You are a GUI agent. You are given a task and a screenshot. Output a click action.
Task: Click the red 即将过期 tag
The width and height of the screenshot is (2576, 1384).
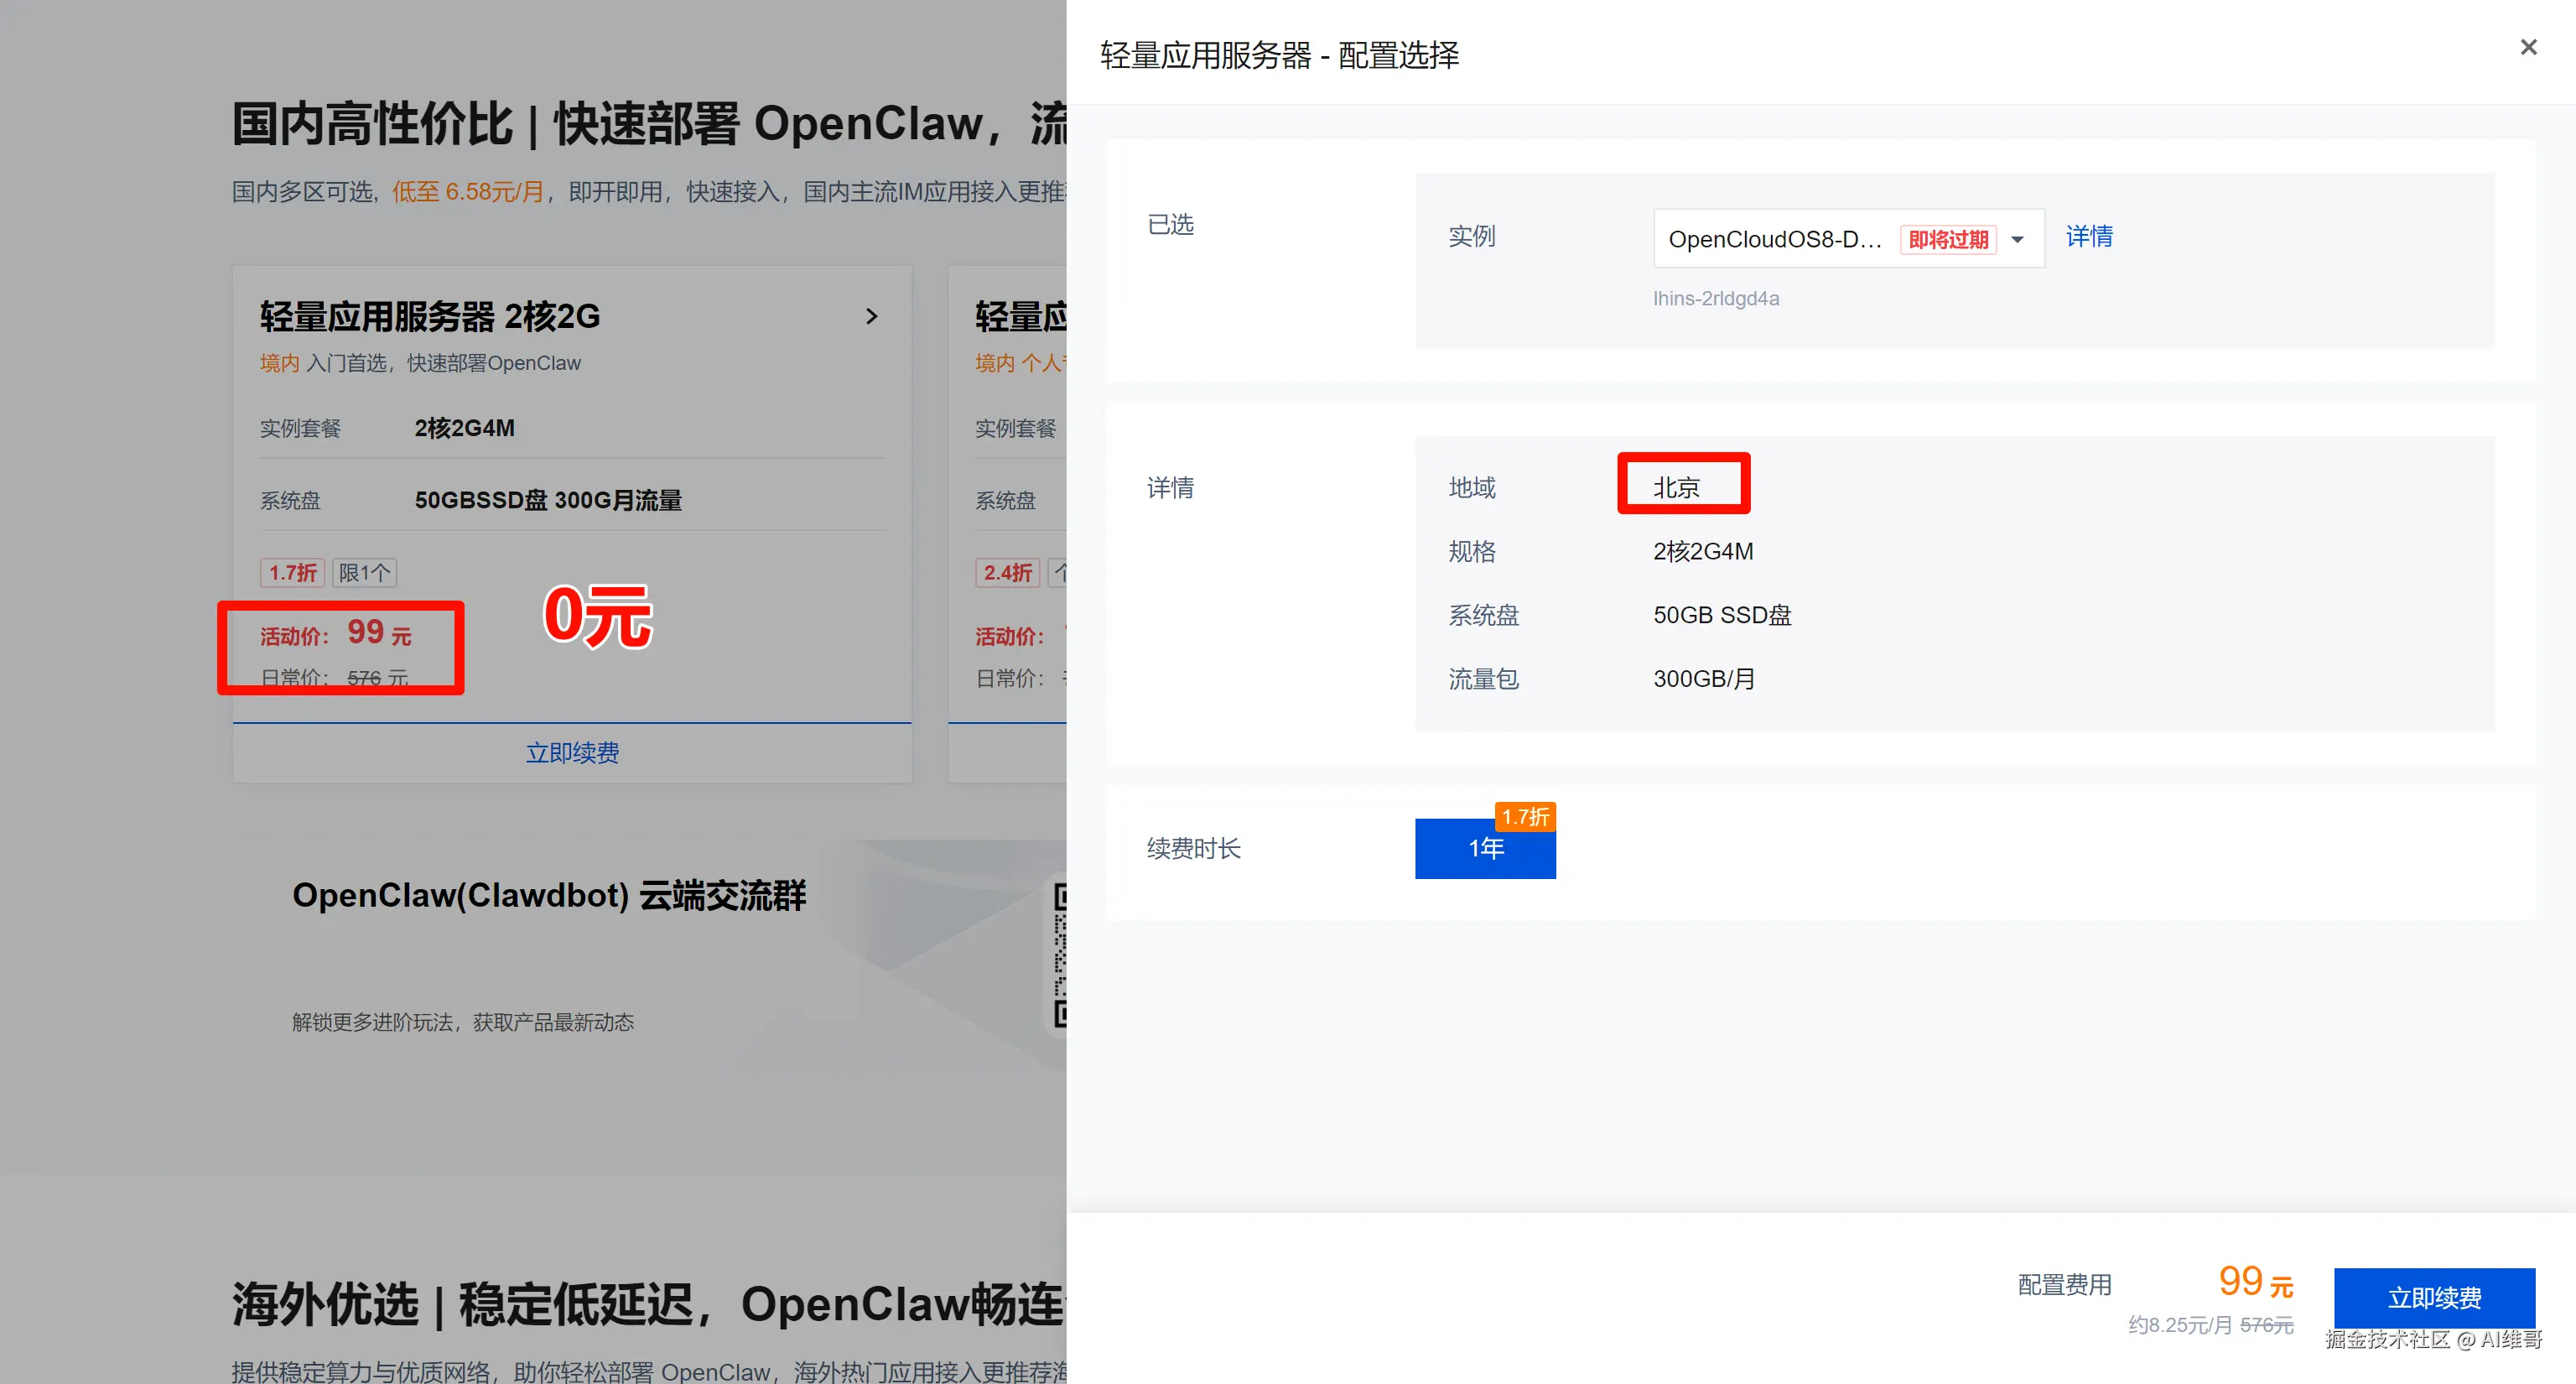1947,239
